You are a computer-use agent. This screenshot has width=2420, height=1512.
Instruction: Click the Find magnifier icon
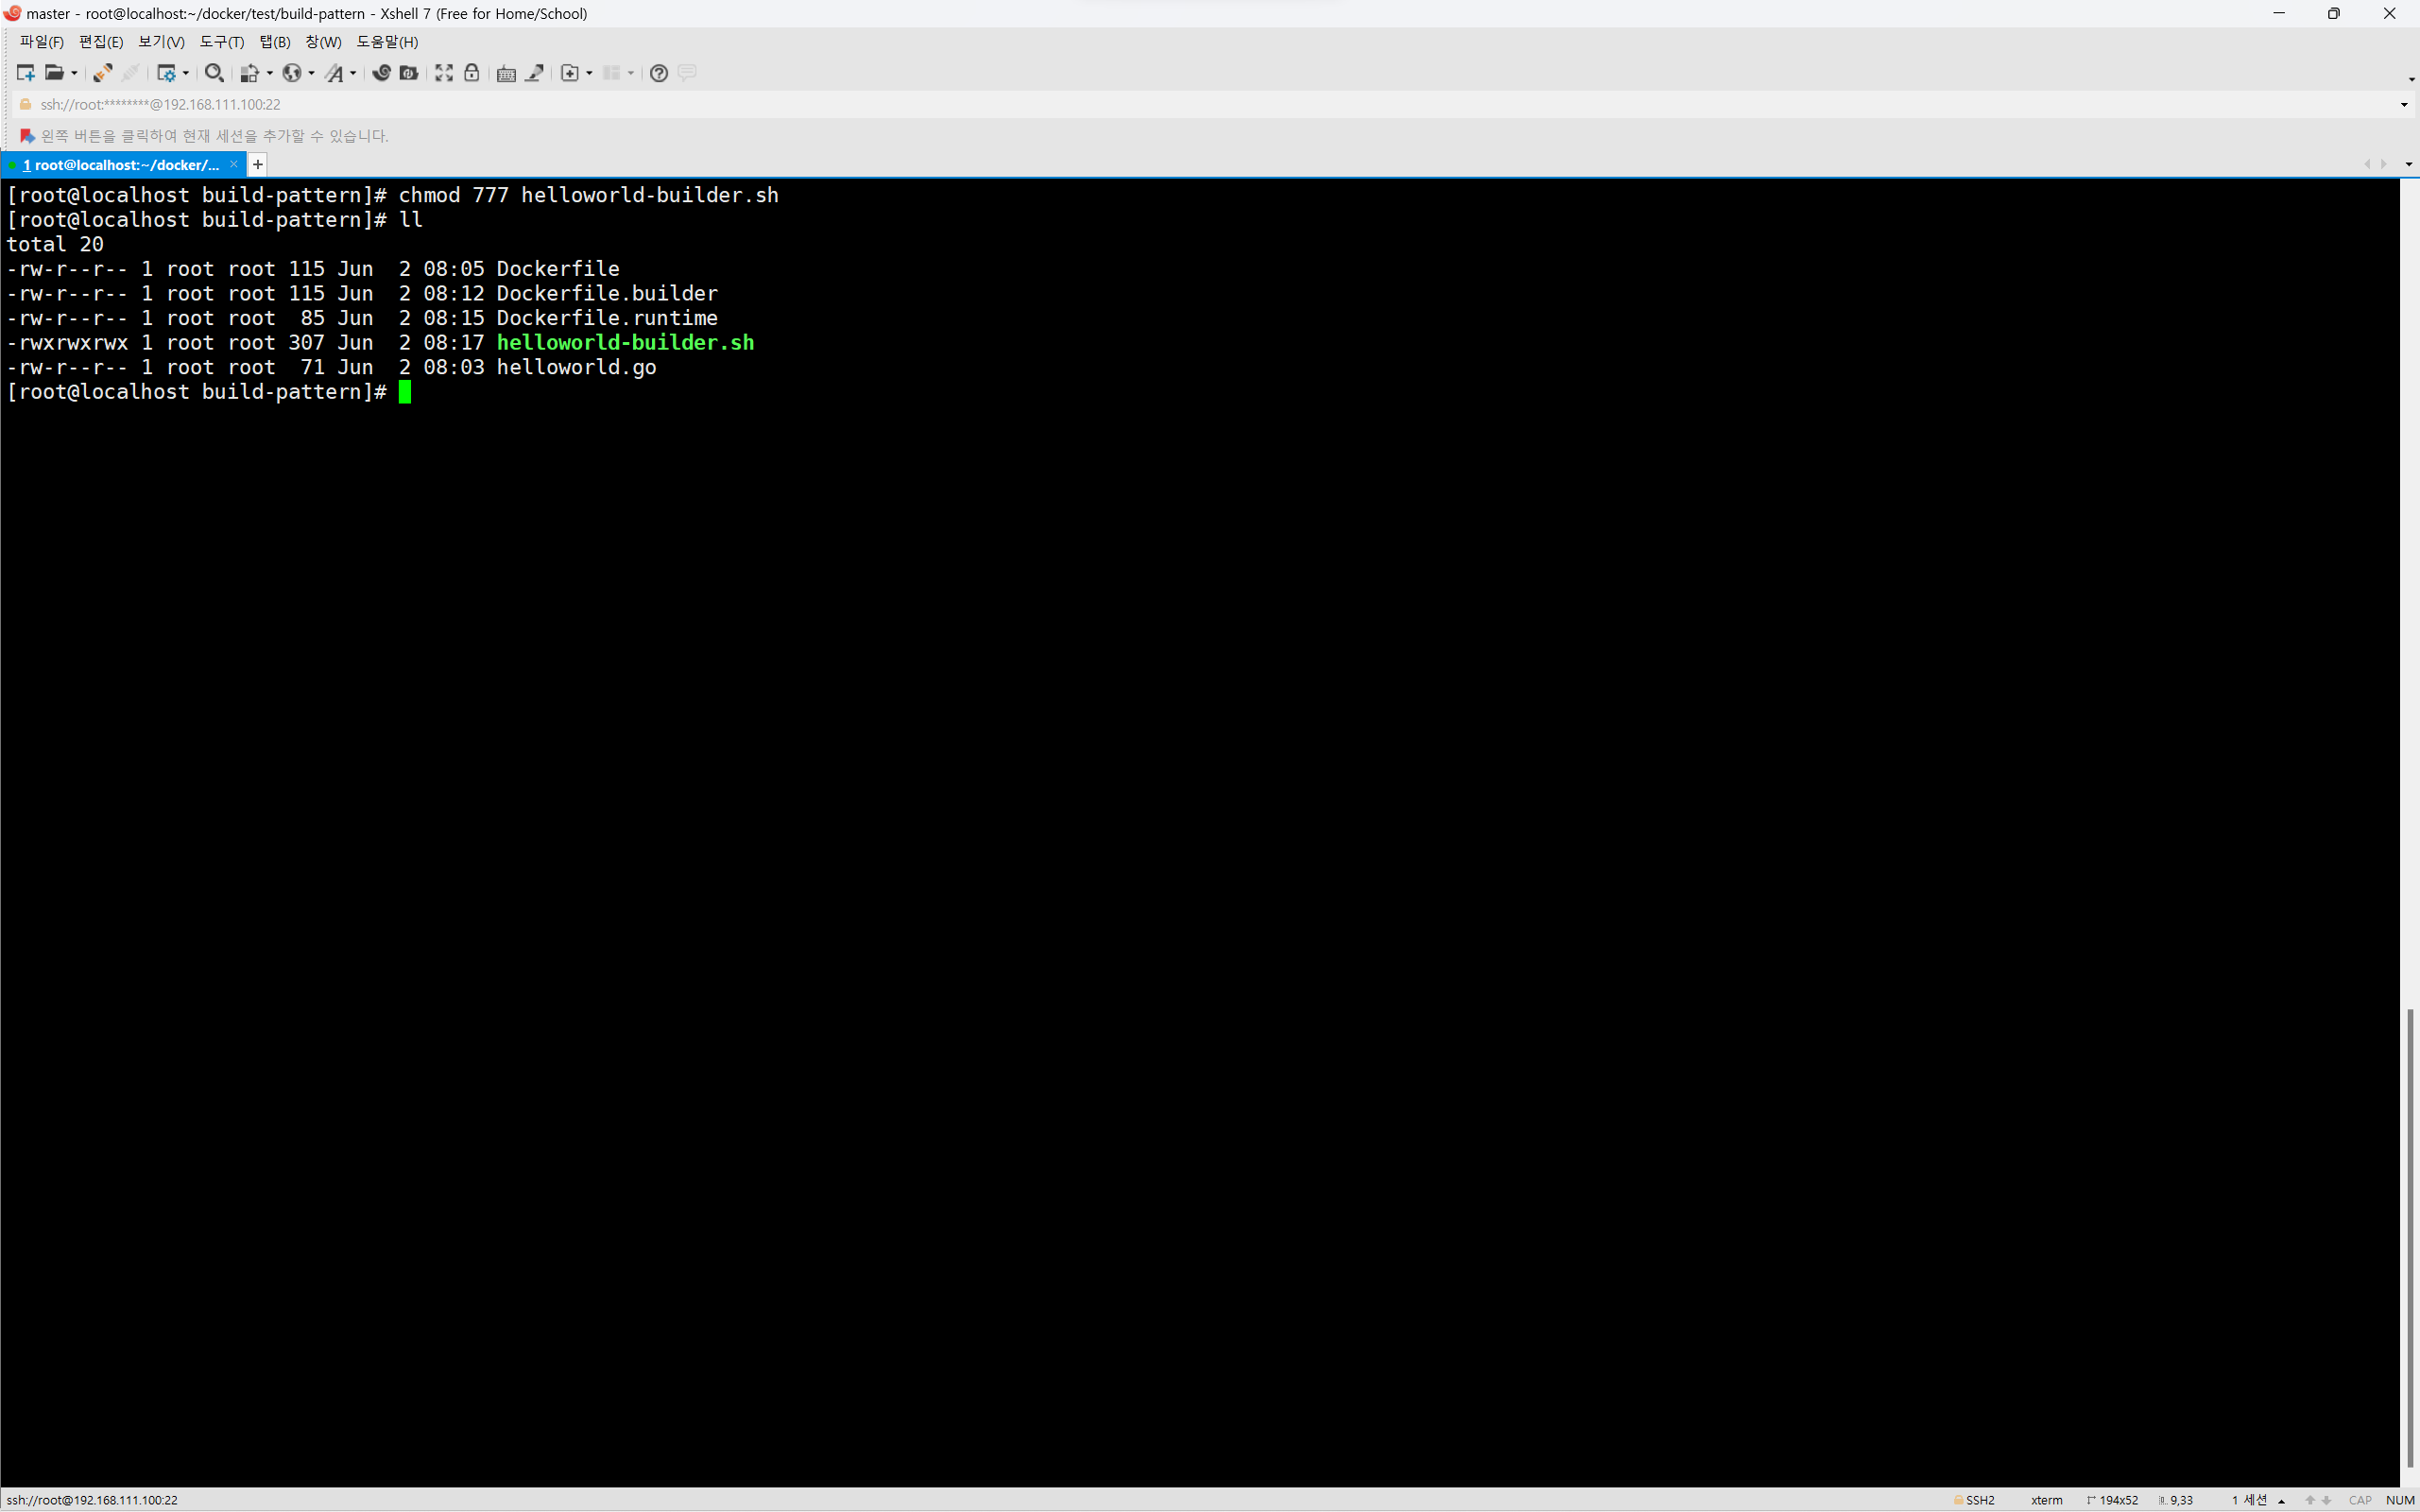pyautogui.click(x=213, y=73)
